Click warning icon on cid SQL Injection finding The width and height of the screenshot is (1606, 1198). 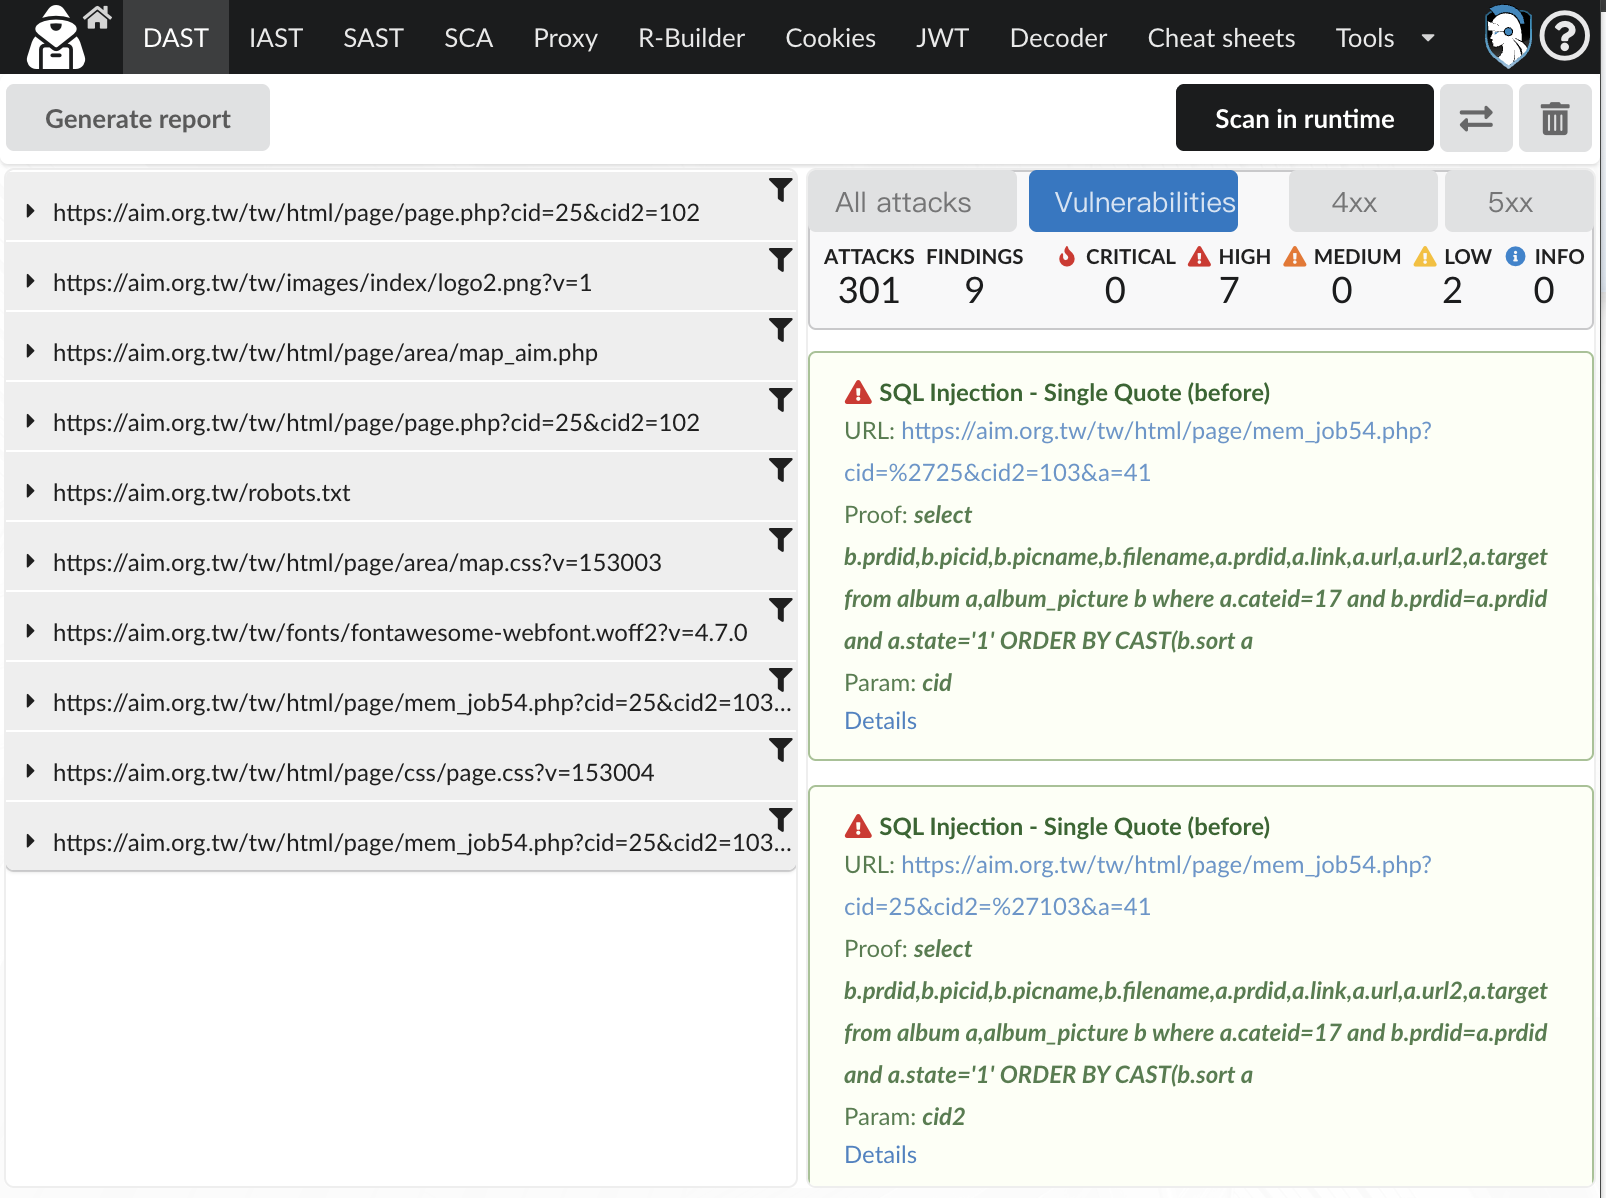858,392
